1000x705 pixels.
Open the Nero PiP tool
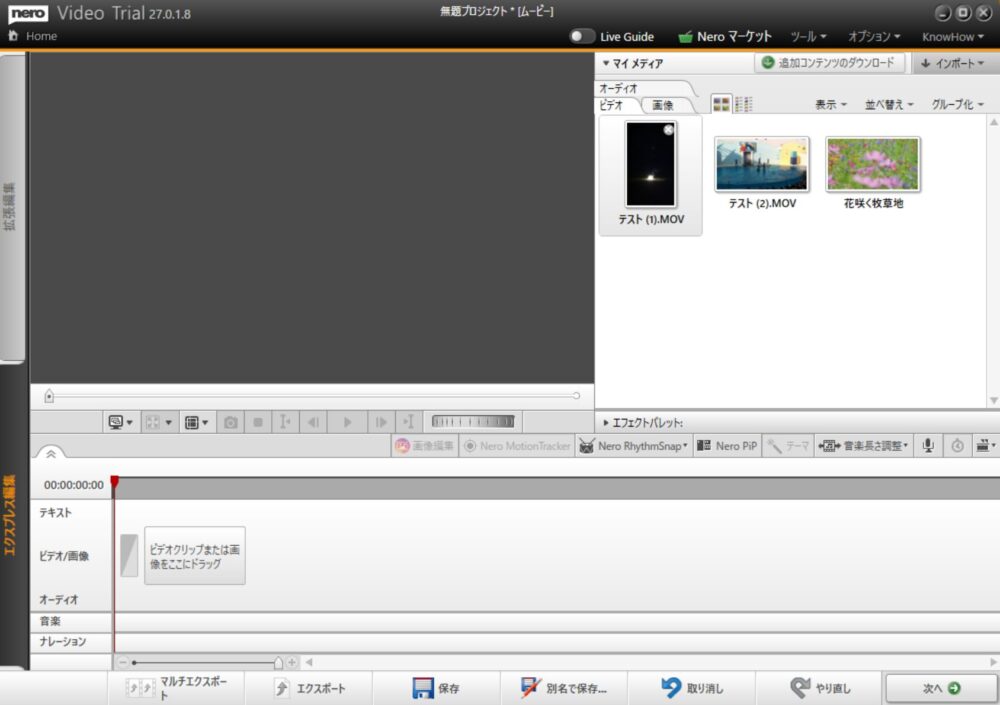[x=726, y=446]
